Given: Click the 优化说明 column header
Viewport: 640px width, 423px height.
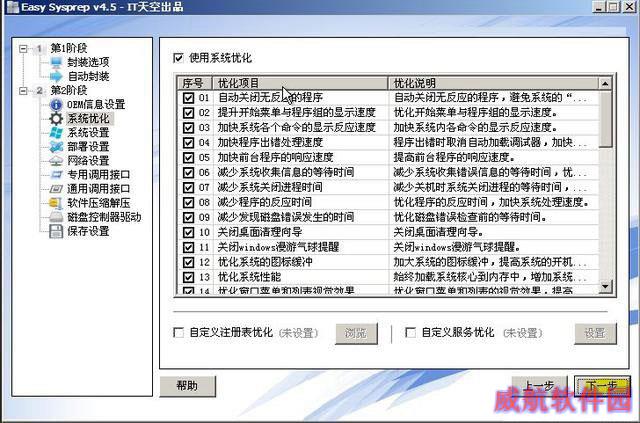Looking at the screenshot, I should click(x=493, y=83).
